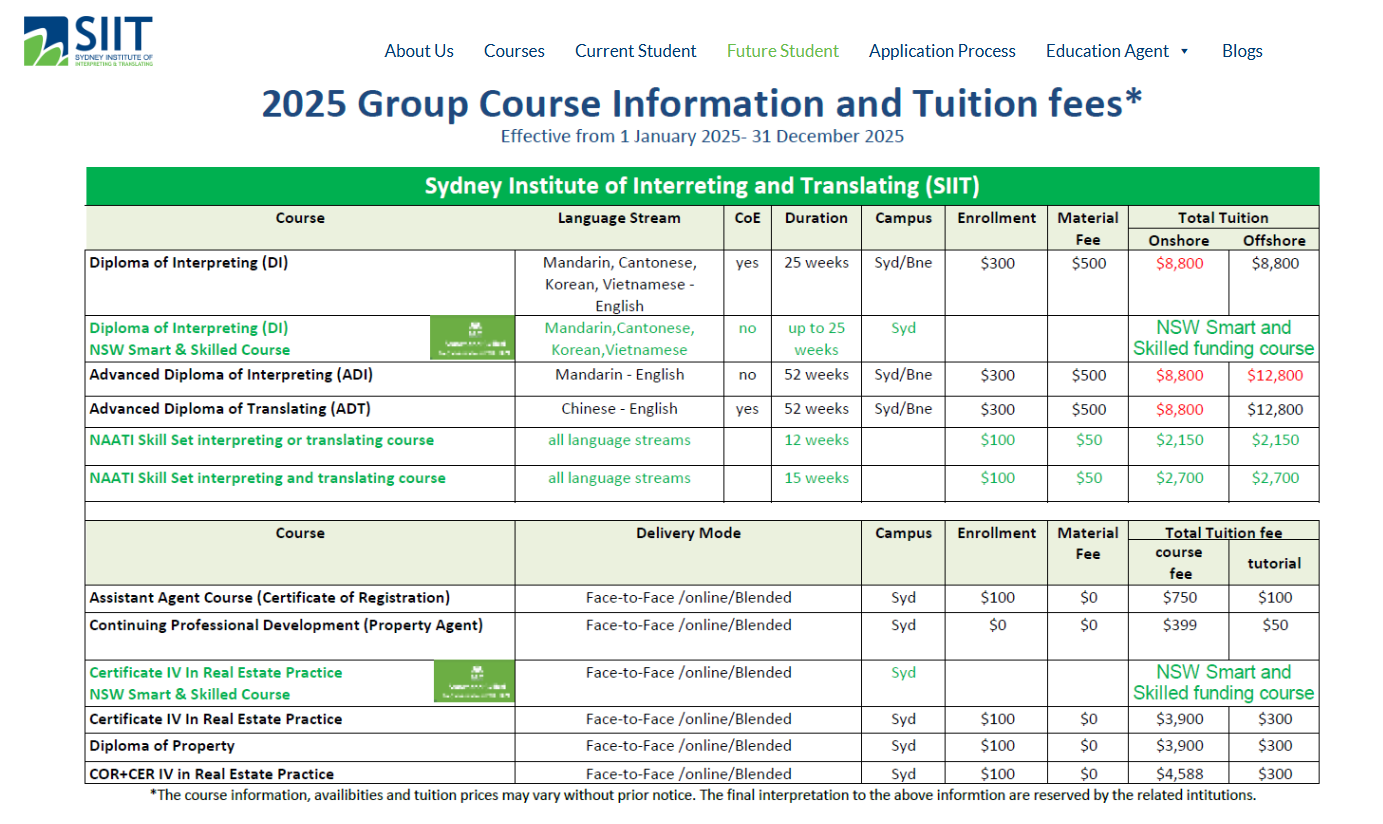Click 'Continuing Professional Development (Property Agent)'
This screenshot has height=824, width=1383.
click(286, 625)
